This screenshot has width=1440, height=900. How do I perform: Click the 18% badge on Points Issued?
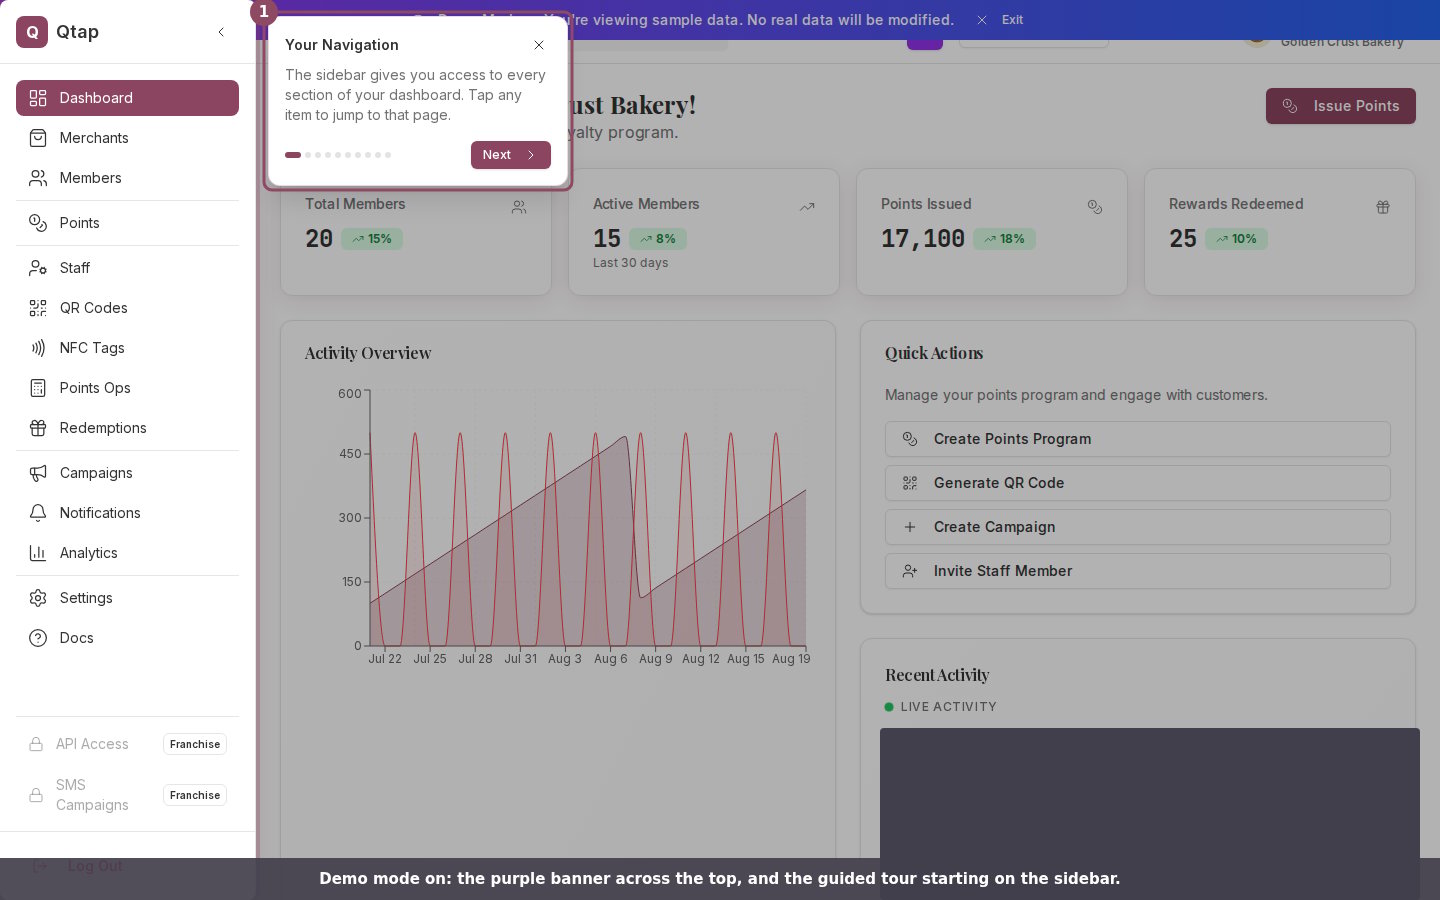click(1004, 239)
